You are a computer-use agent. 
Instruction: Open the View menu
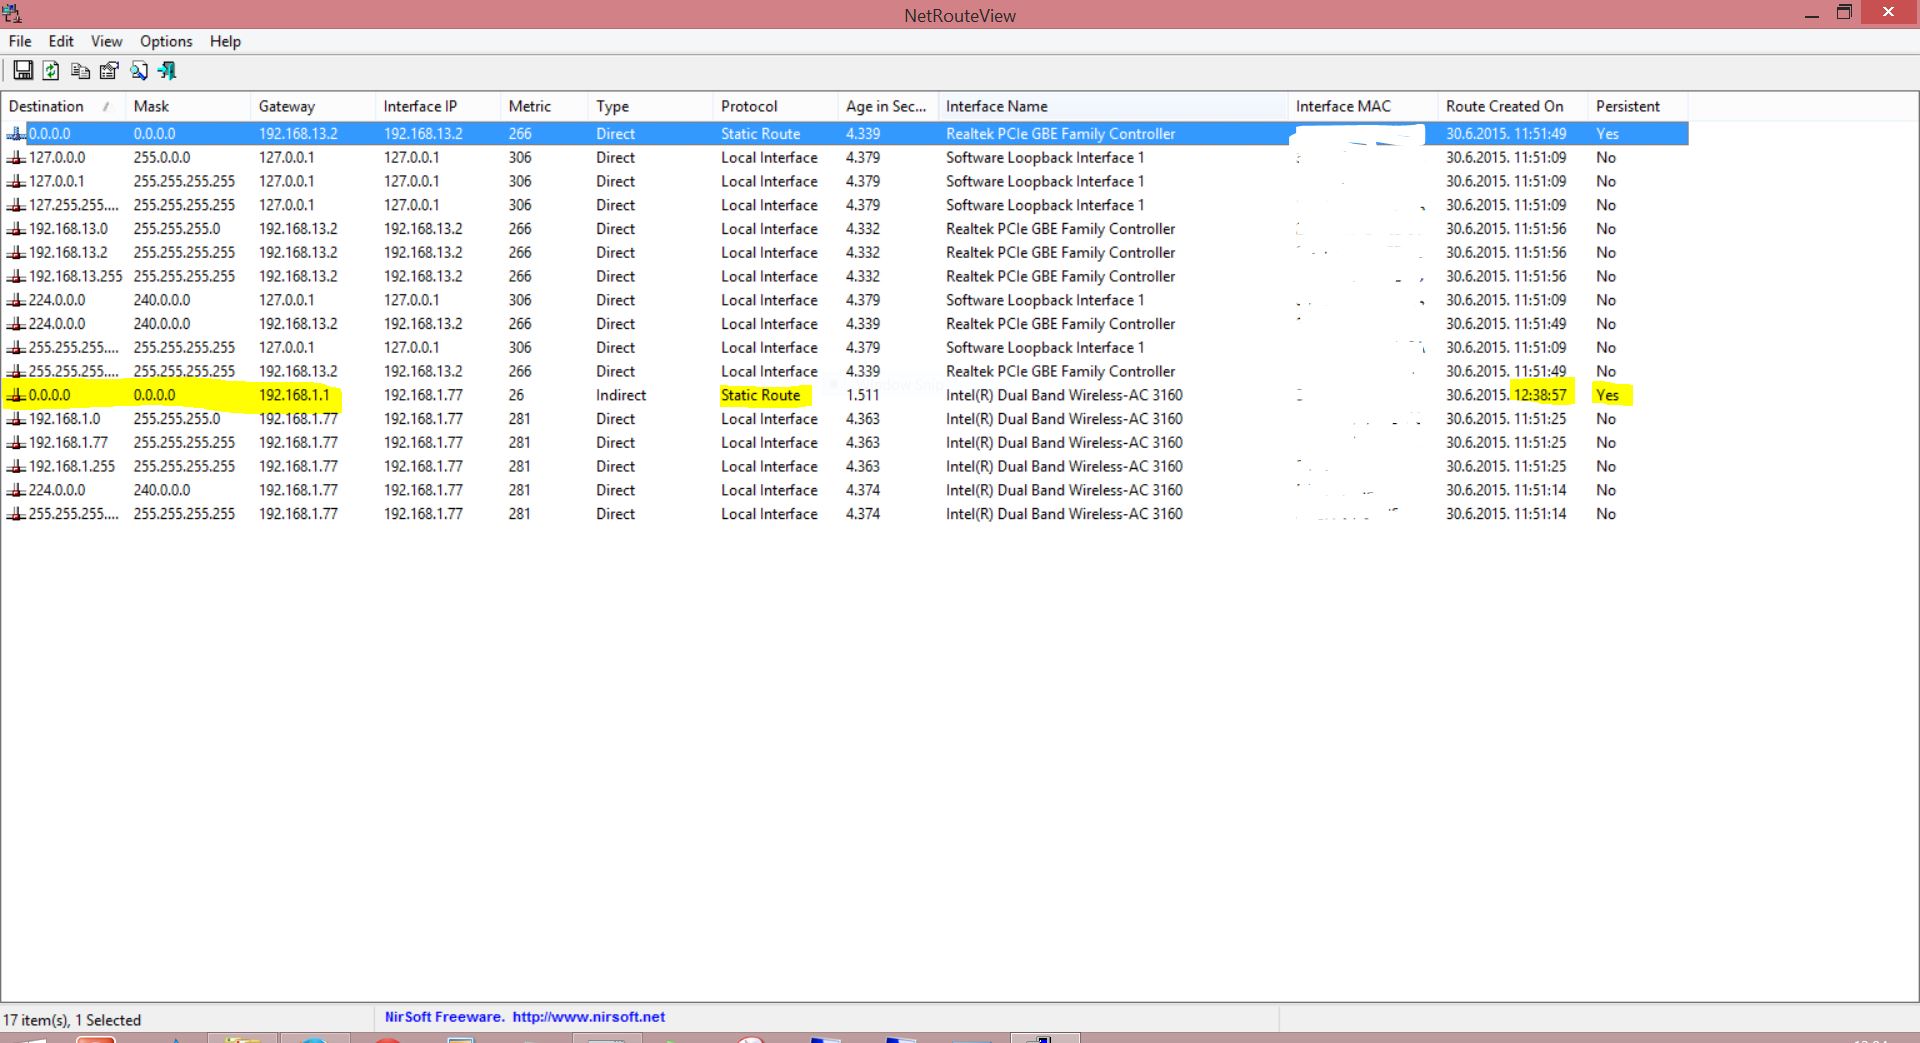pyautogui.click(x=106, y=41)
